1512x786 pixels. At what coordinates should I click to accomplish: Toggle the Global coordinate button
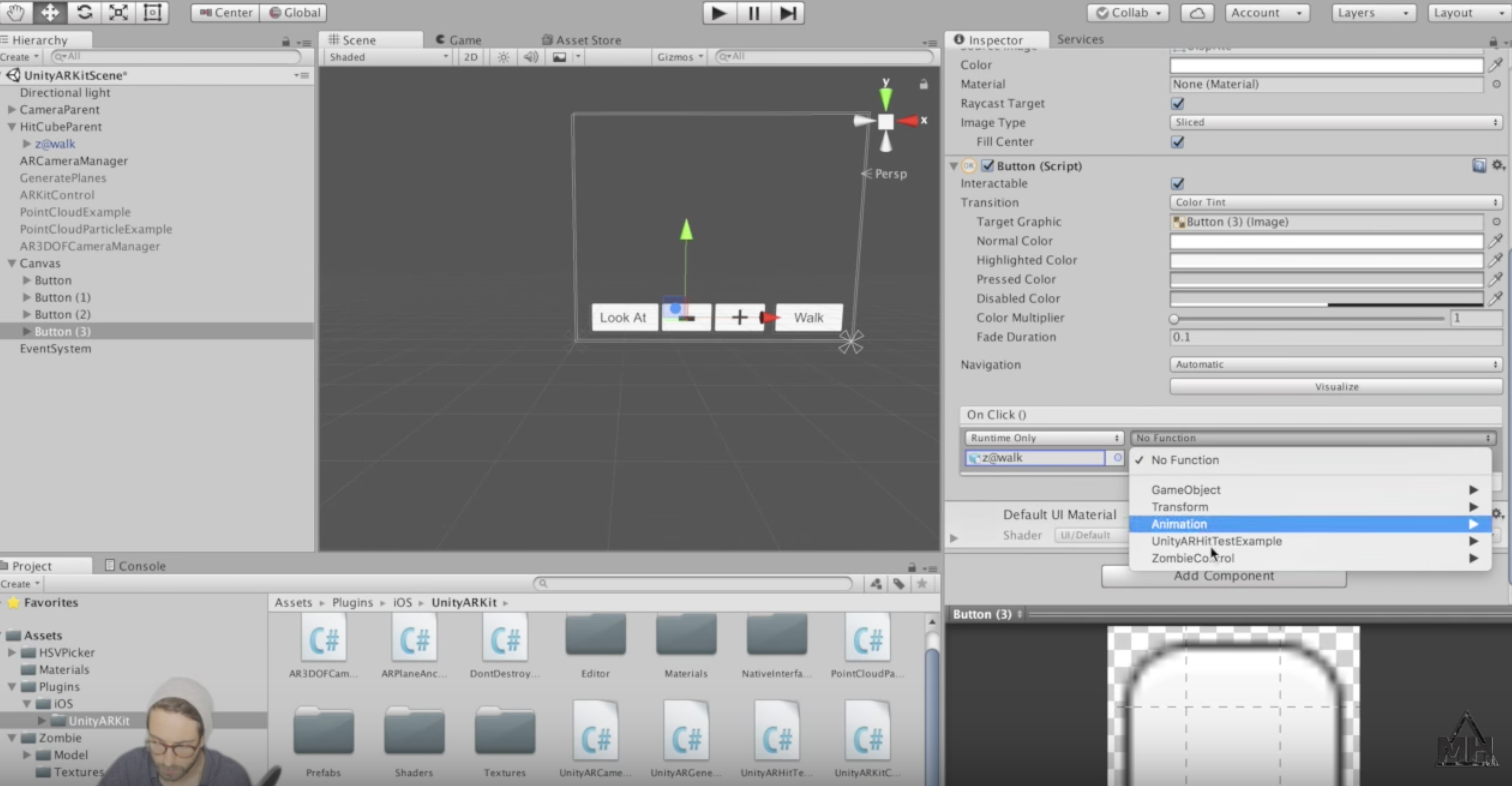294,13
